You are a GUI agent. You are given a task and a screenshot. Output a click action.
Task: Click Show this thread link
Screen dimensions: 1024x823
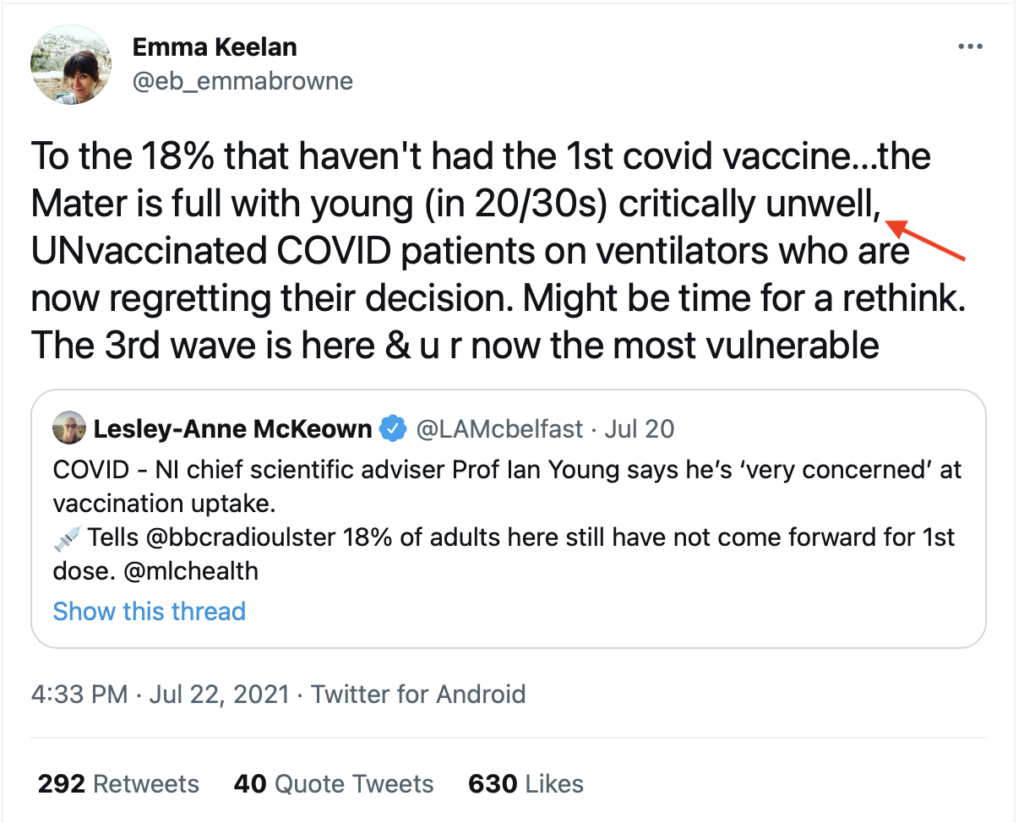[x=149, y=611]
